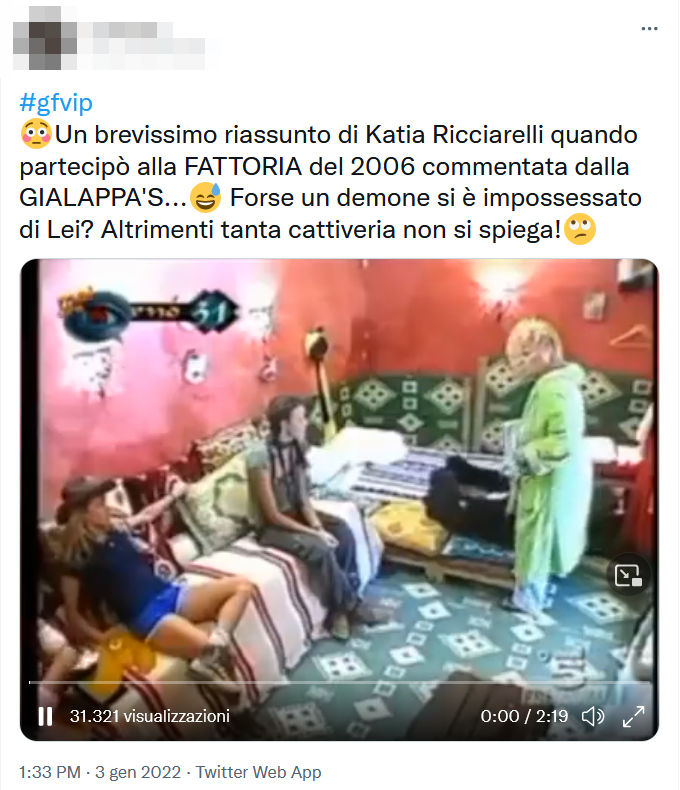Click the 3 gen 2022 date
This screenshot has height=790, width=680.
pyautogui.click(x=138, y=772)
